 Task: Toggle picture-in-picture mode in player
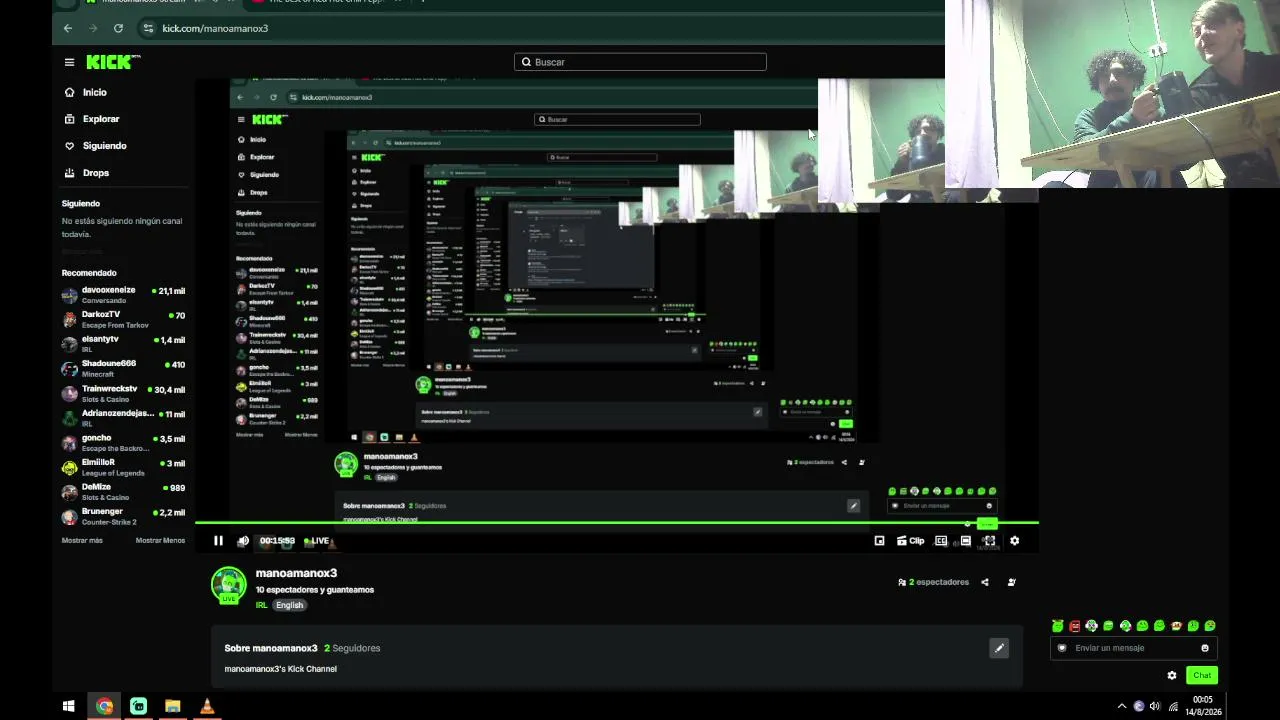(x=879, y=541)
